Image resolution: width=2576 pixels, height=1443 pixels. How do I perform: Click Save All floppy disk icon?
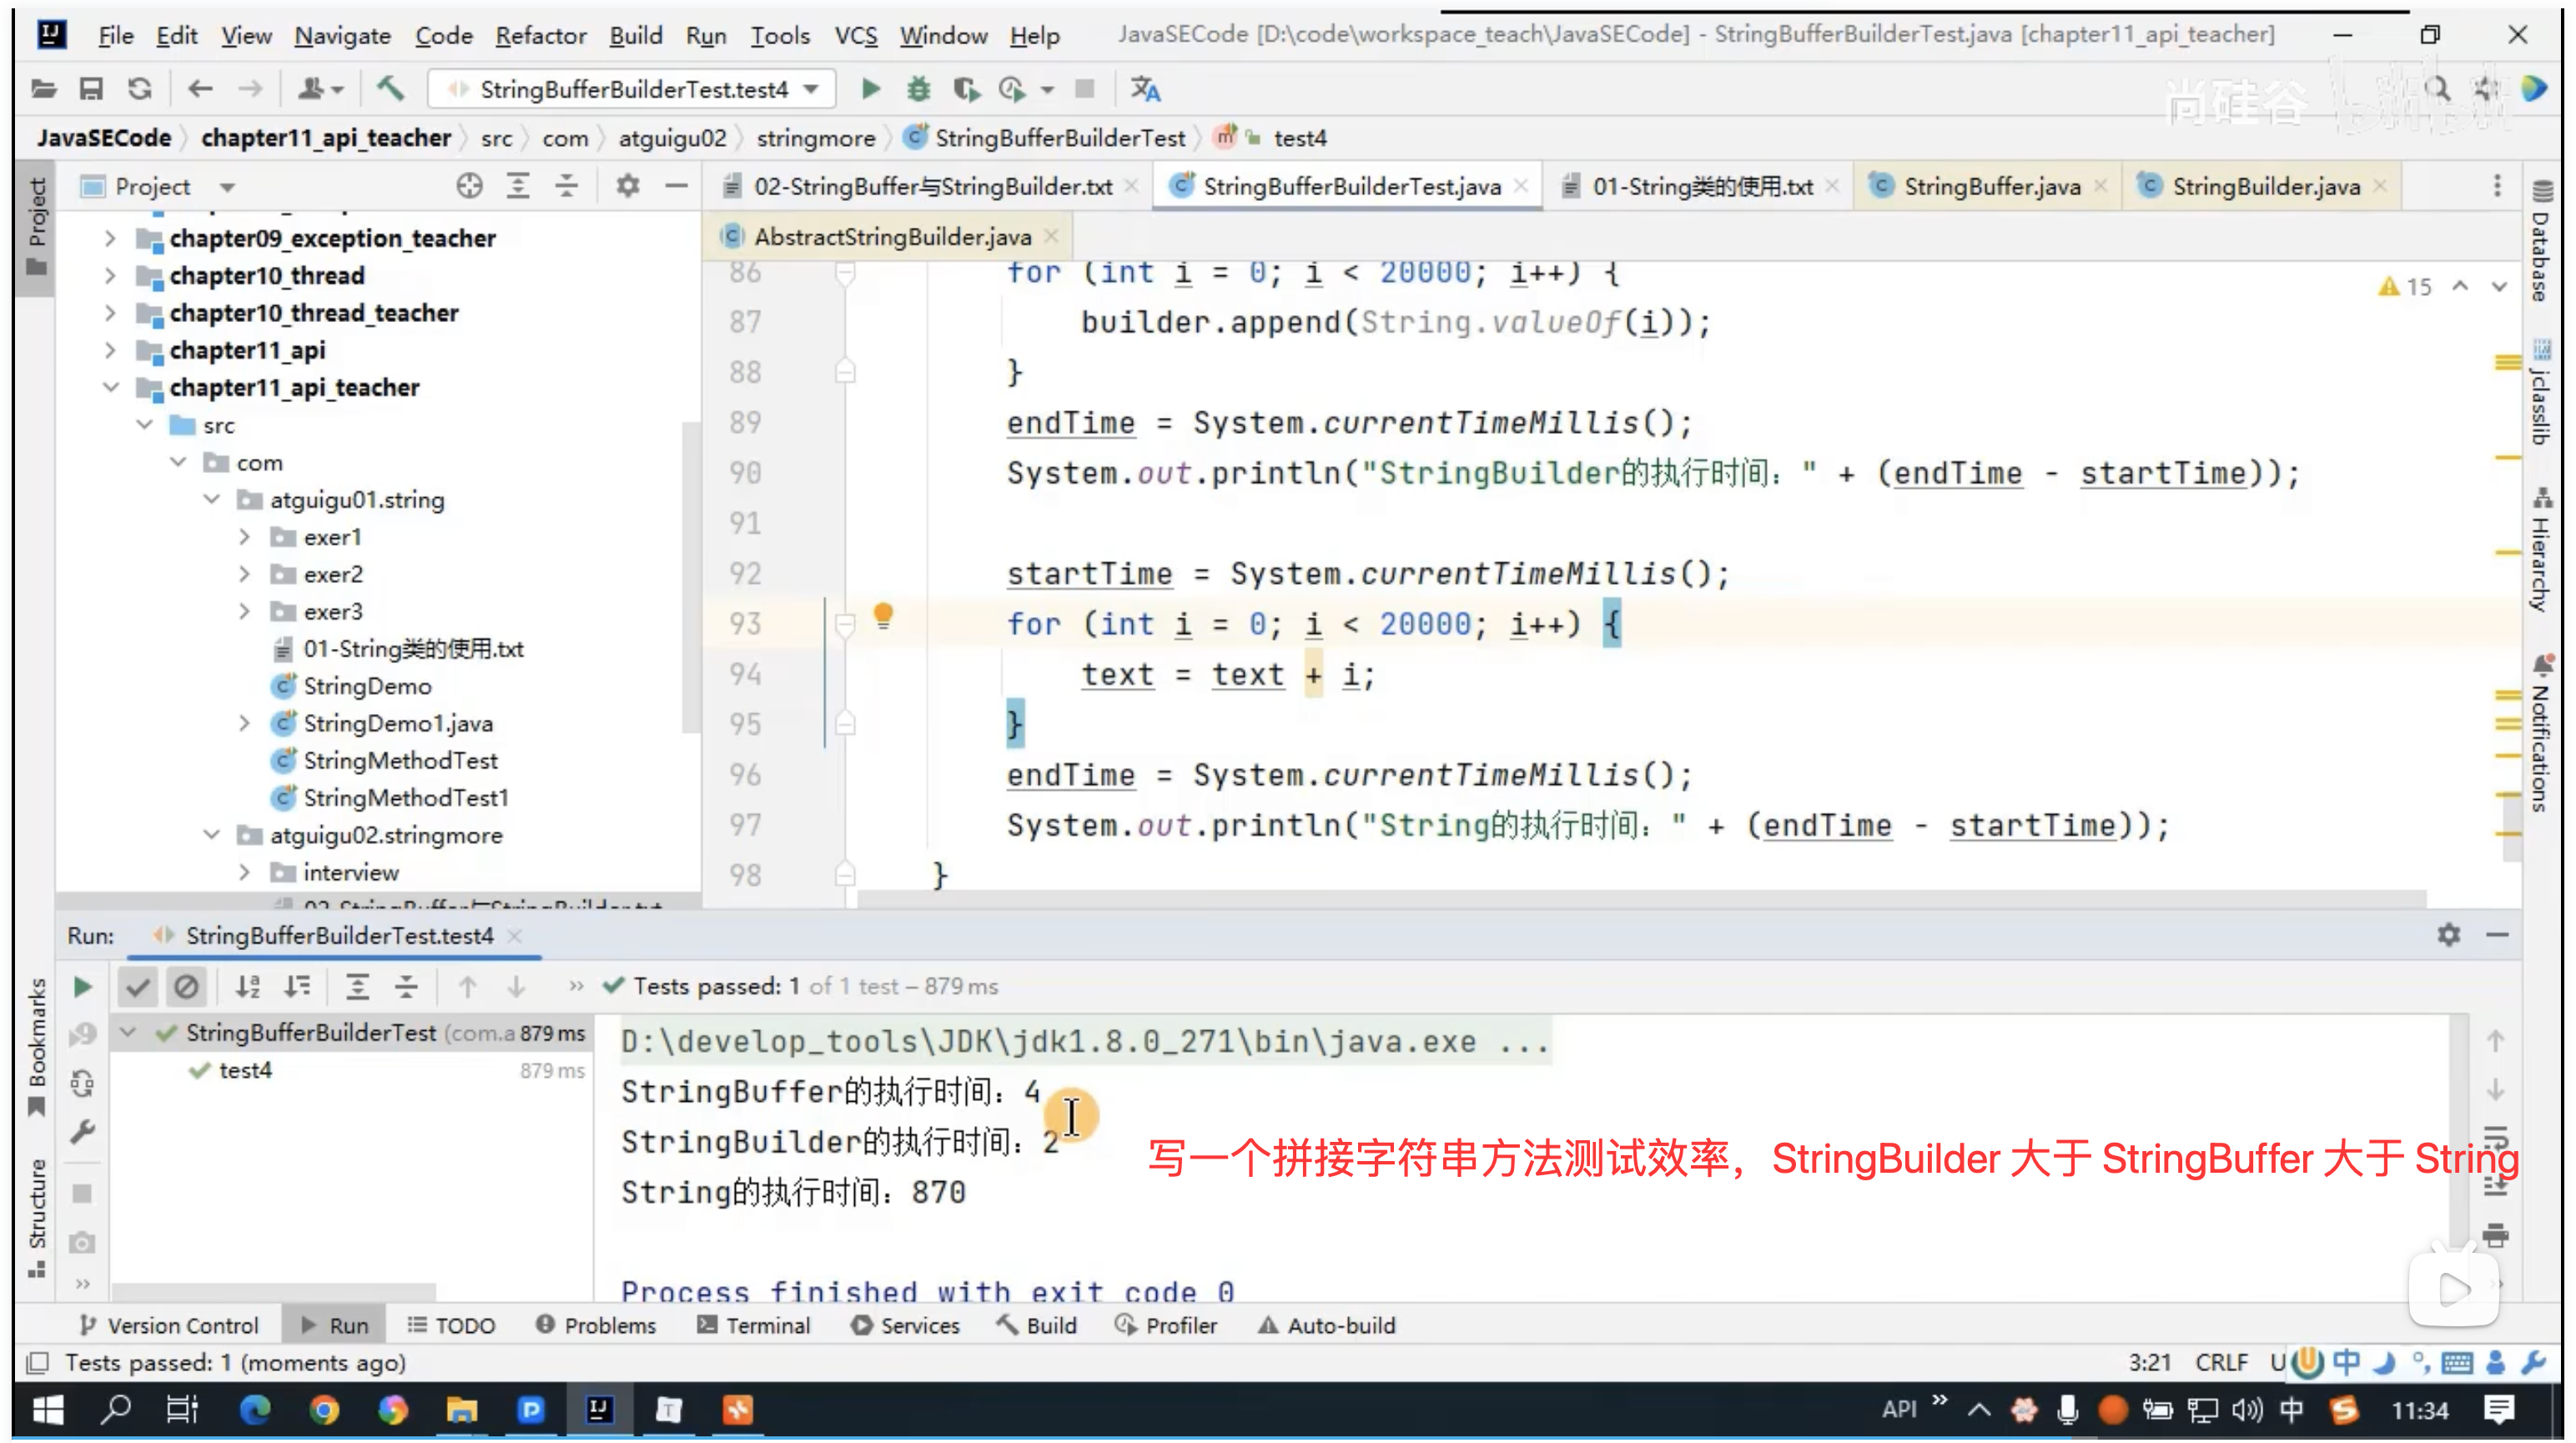pos(91,89)
